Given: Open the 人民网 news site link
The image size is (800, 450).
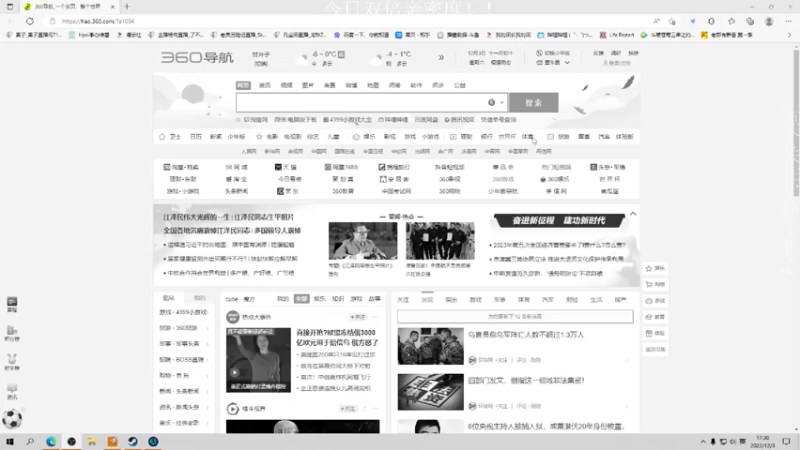Looking at the screenshot, I should tap(248, 152).
